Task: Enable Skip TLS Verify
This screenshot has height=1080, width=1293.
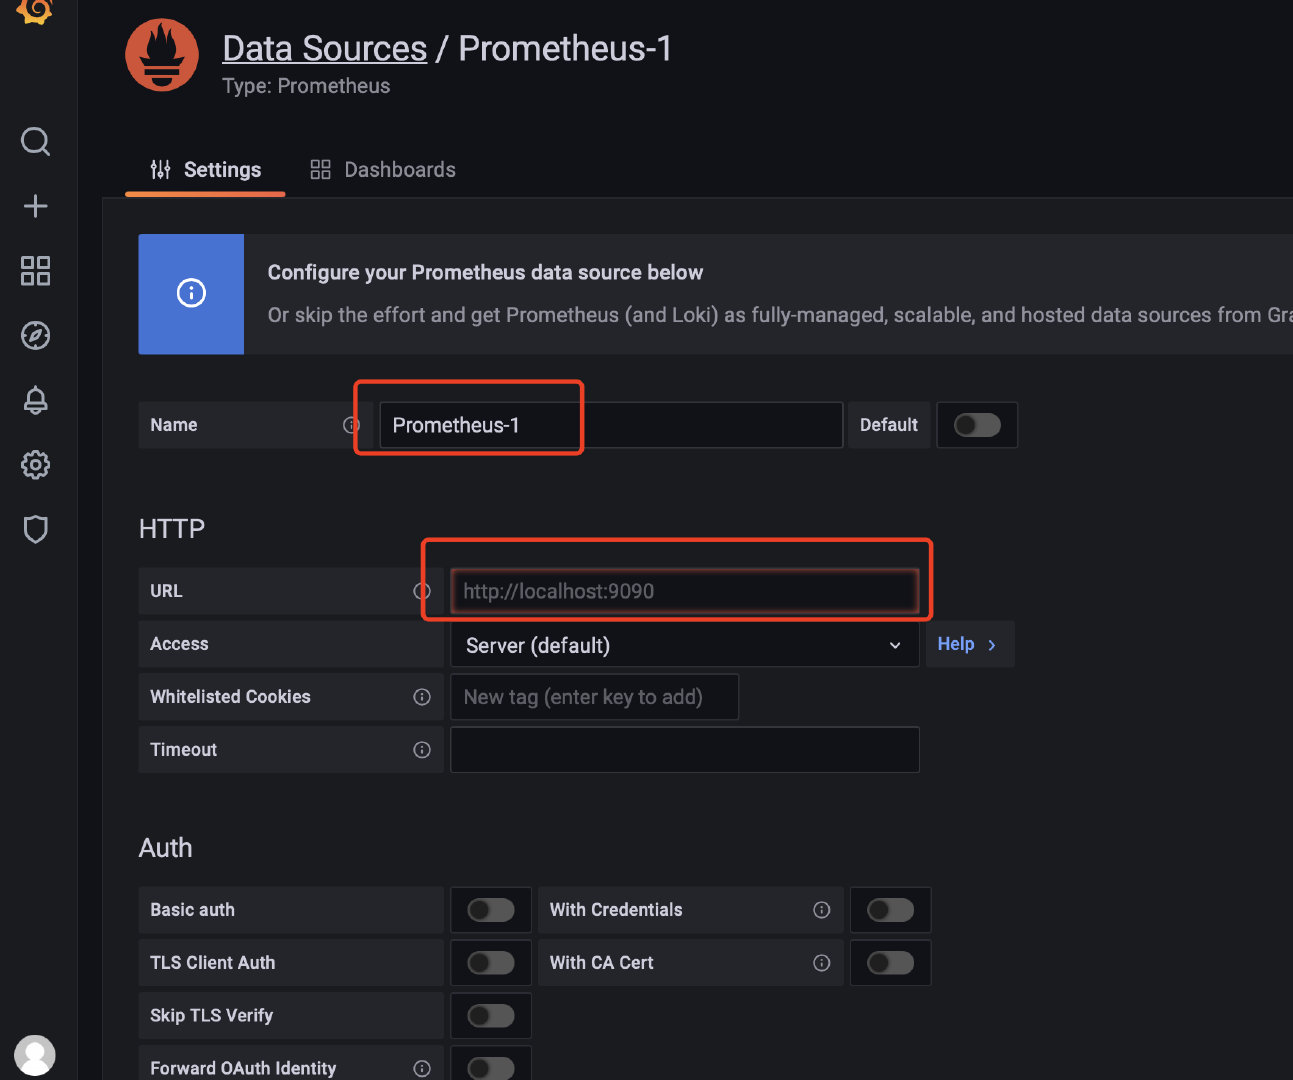Action: click(x=490, y=1015)
